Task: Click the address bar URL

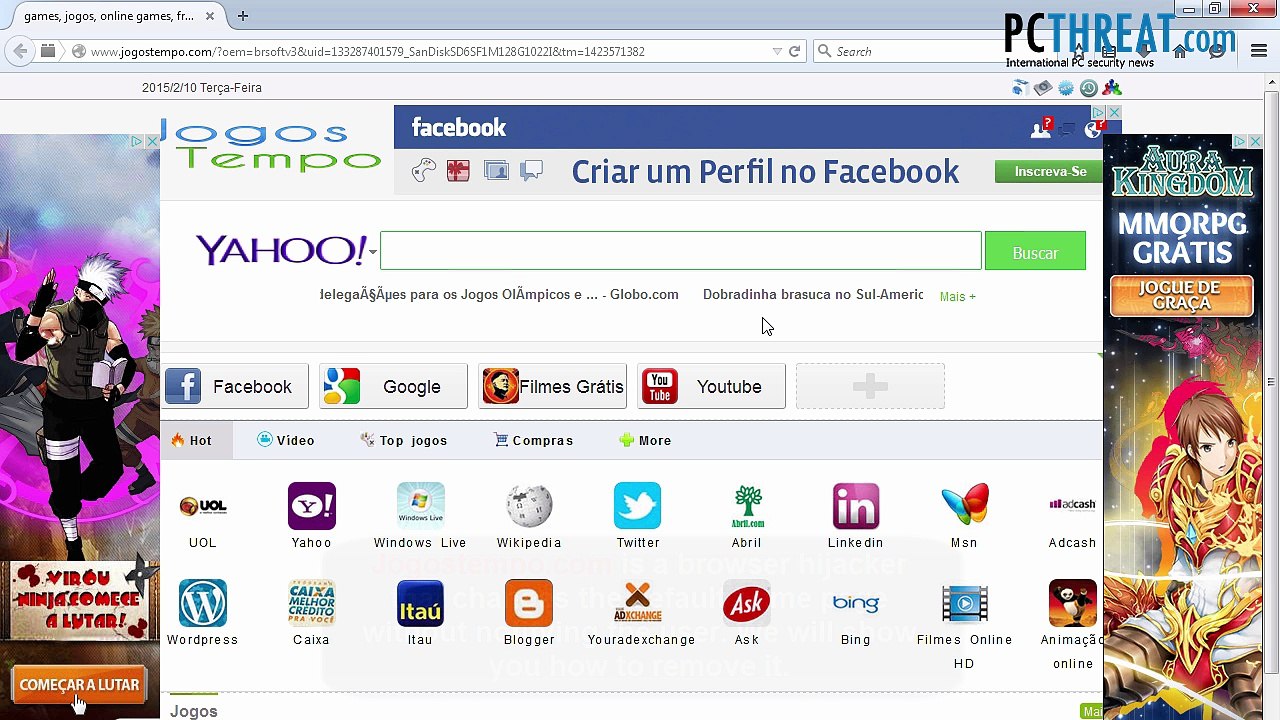Action: click(x=367, y=51)
